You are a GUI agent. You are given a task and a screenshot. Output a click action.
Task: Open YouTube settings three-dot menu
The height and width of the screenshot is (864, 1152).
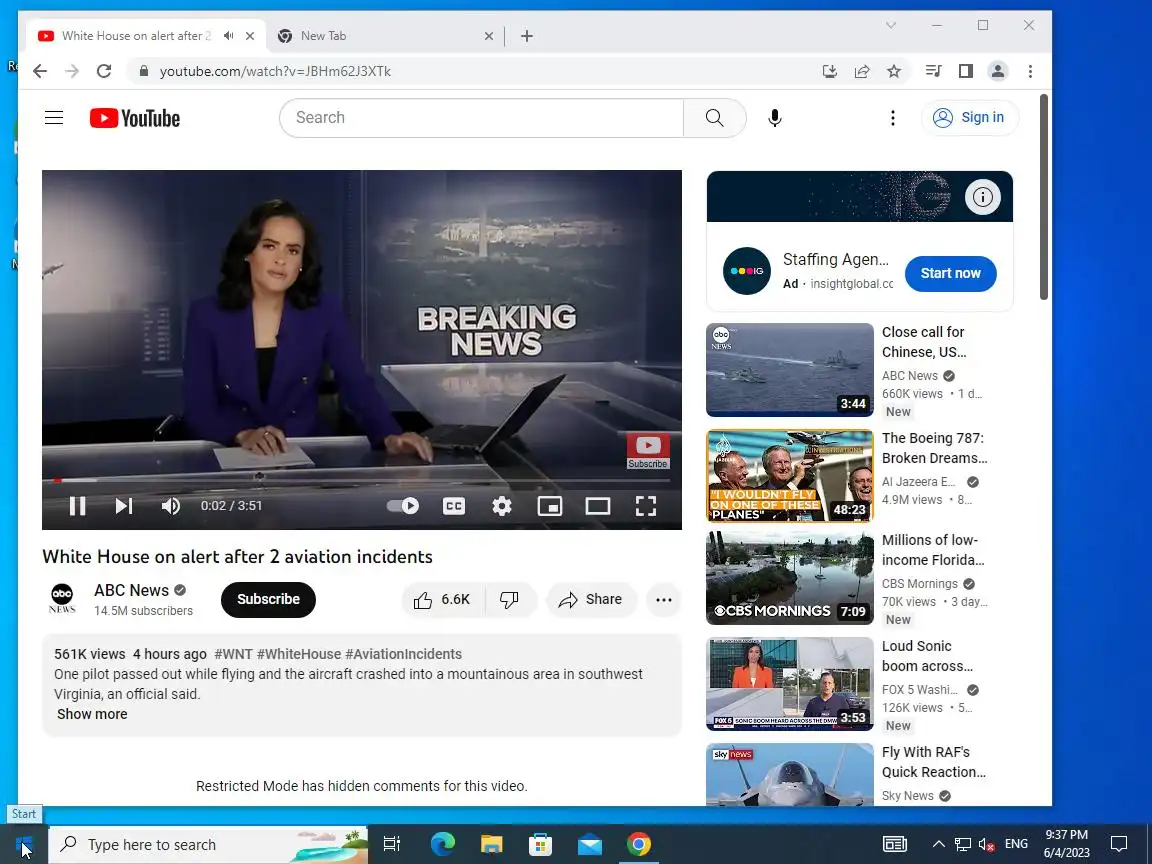[x=893, y=118]
